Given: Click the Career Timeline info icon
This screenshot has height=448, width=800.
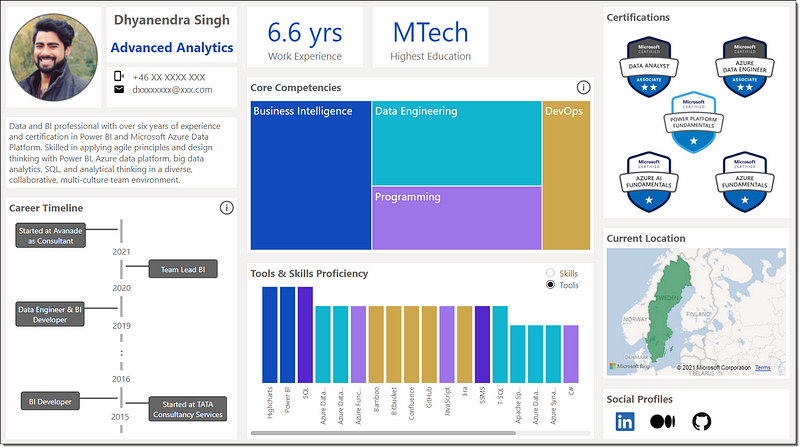Looking at the screenshot, I should (x=227, y=207).
